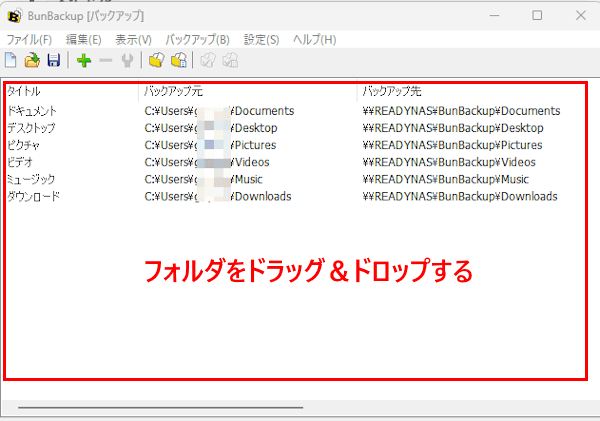Select the ダウンロード row title
The image size is (600, 421).
pos(34,196)
